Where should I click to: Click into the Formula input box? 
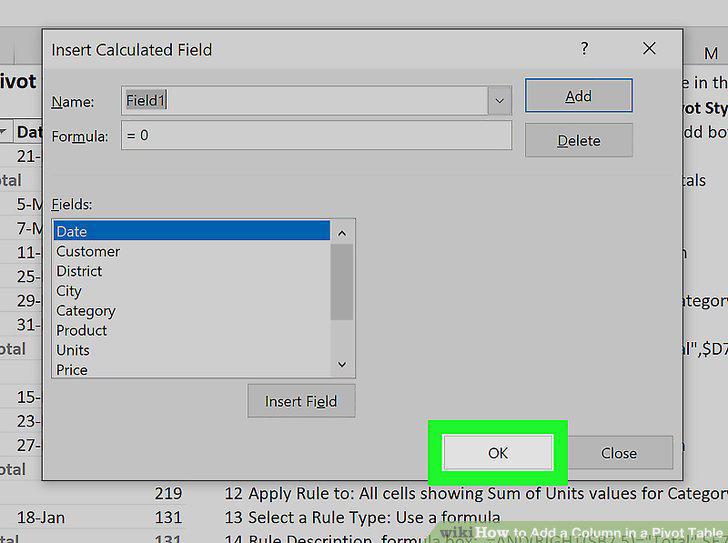tap(316, 136)
